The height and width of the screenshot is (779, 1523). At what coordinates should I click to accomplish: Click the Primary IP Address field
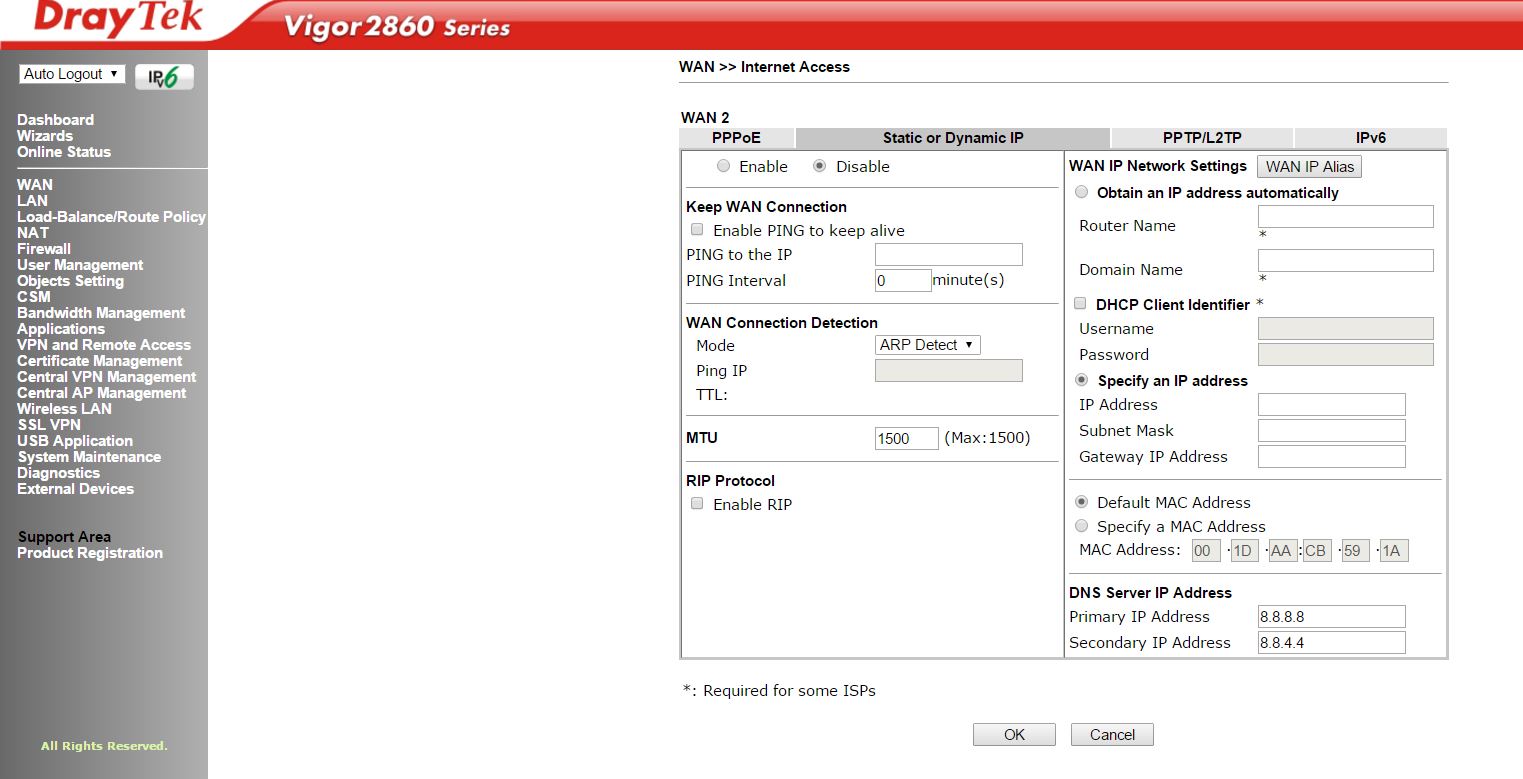coord(1331,617)
